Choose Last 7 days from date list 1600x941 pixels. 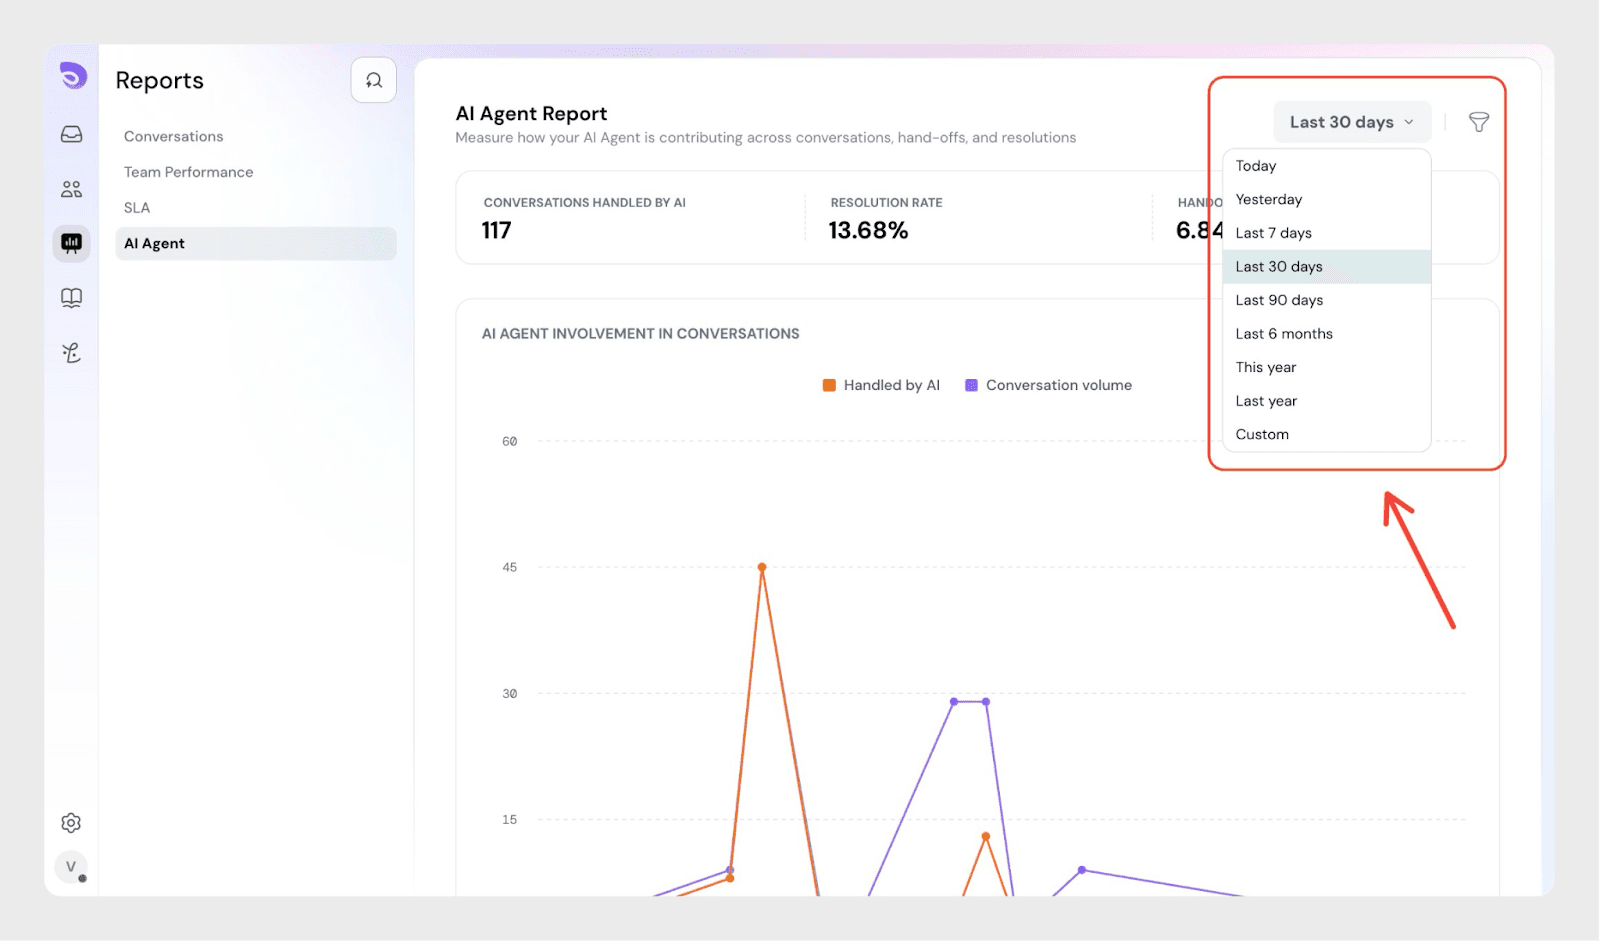click(1273, 233)
